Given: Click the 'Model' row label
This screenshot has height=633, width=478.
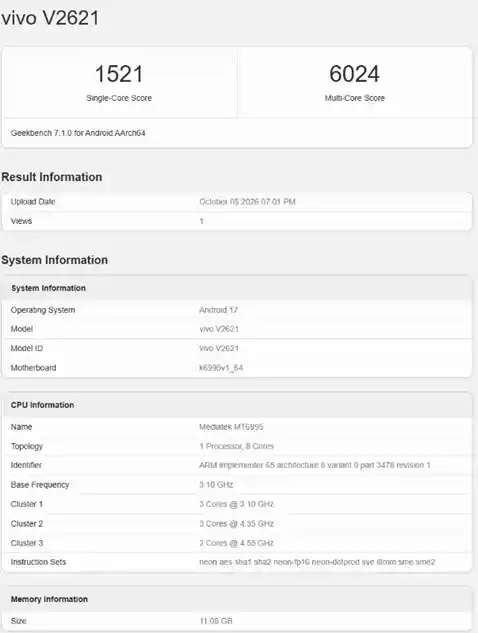Looking at the screenshot, I should point(22,329).
